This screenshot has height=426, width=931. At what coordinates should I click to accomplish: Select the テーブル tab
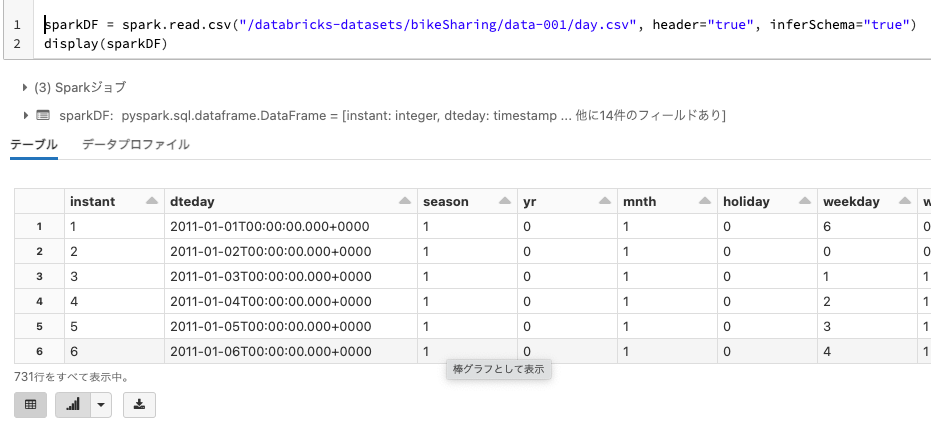click(x=34, y=144)
